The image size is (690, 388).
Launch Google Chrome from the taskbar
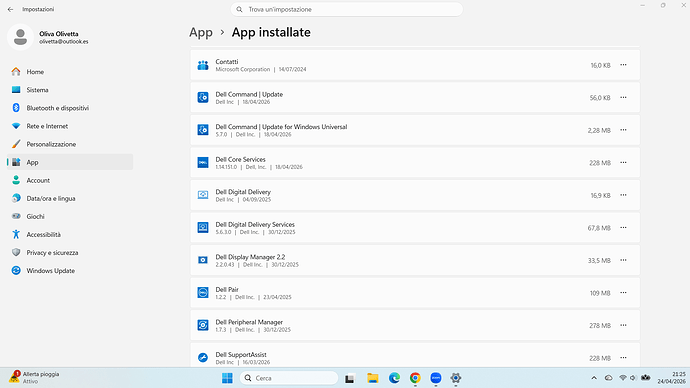pyautogui.click(x=415, y=378)
